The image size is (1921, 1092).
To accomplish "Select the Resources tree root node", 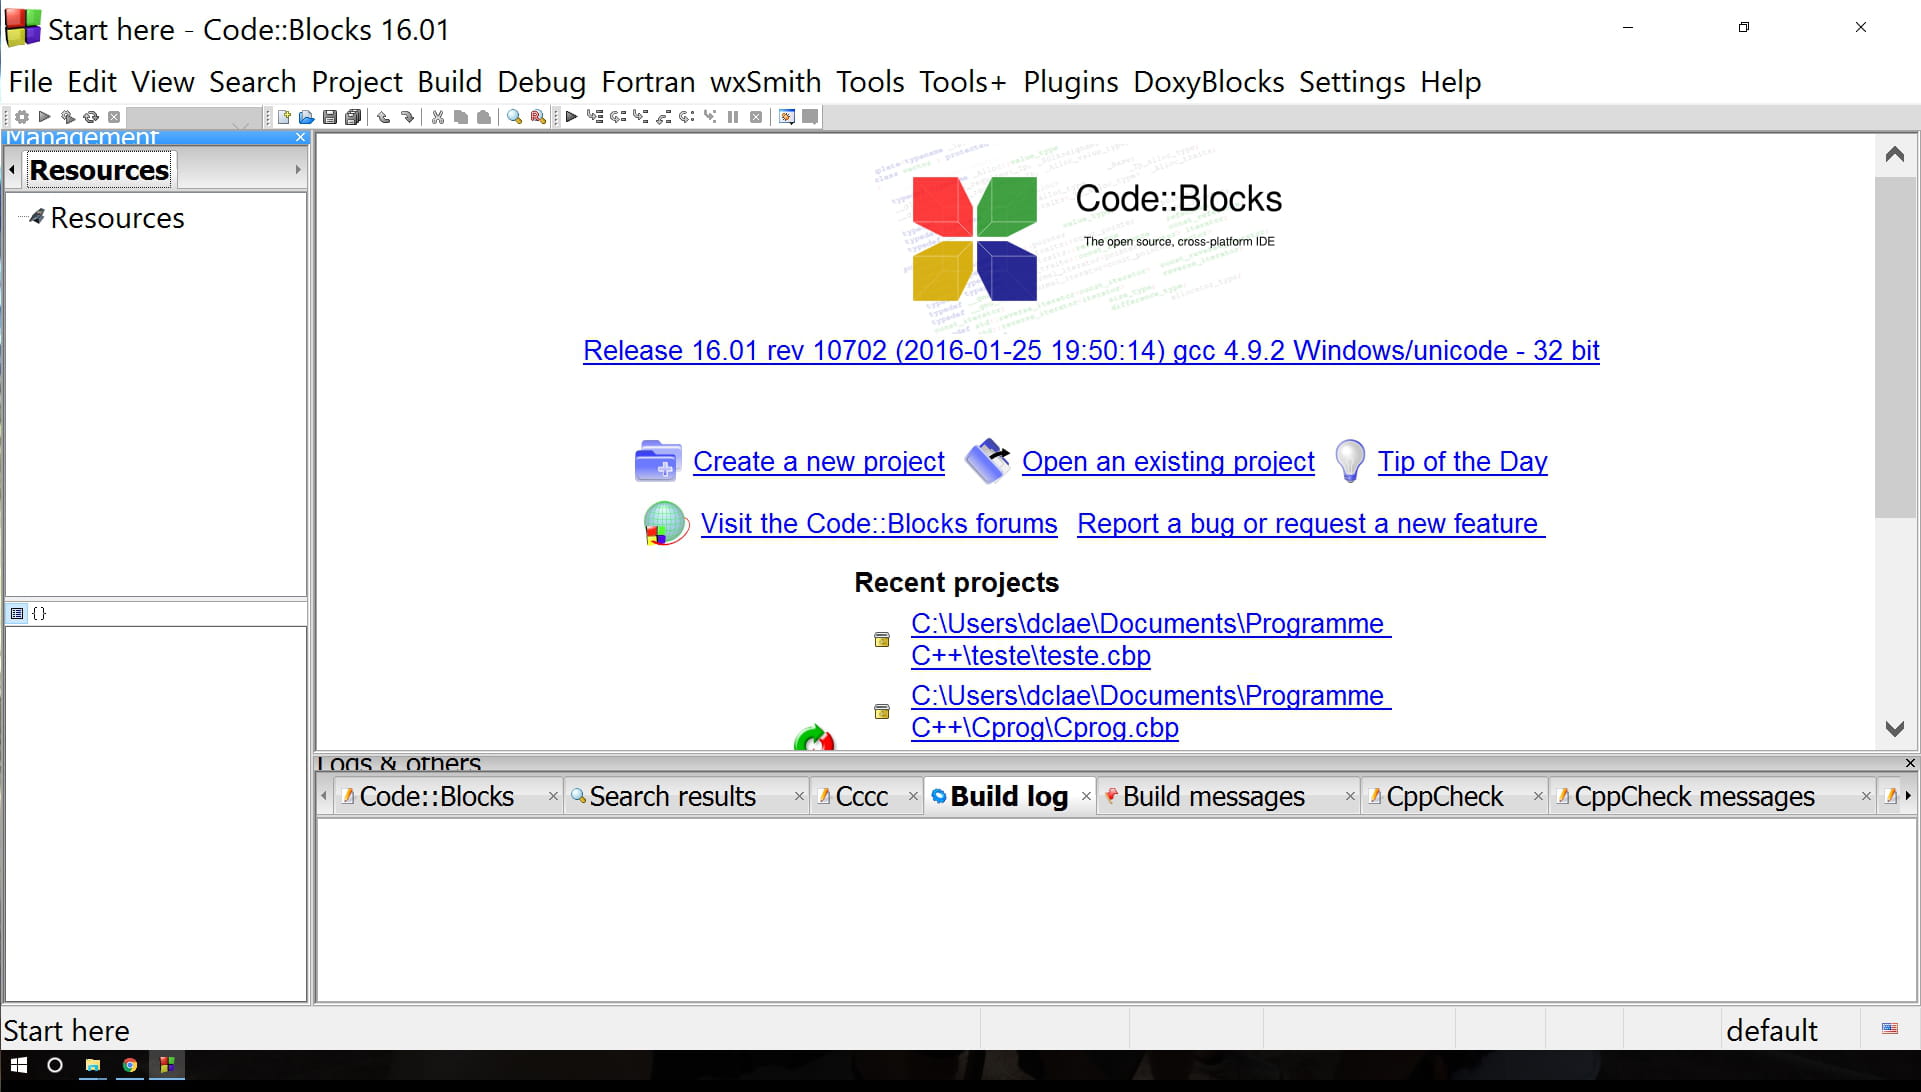I will pos(117,218).
